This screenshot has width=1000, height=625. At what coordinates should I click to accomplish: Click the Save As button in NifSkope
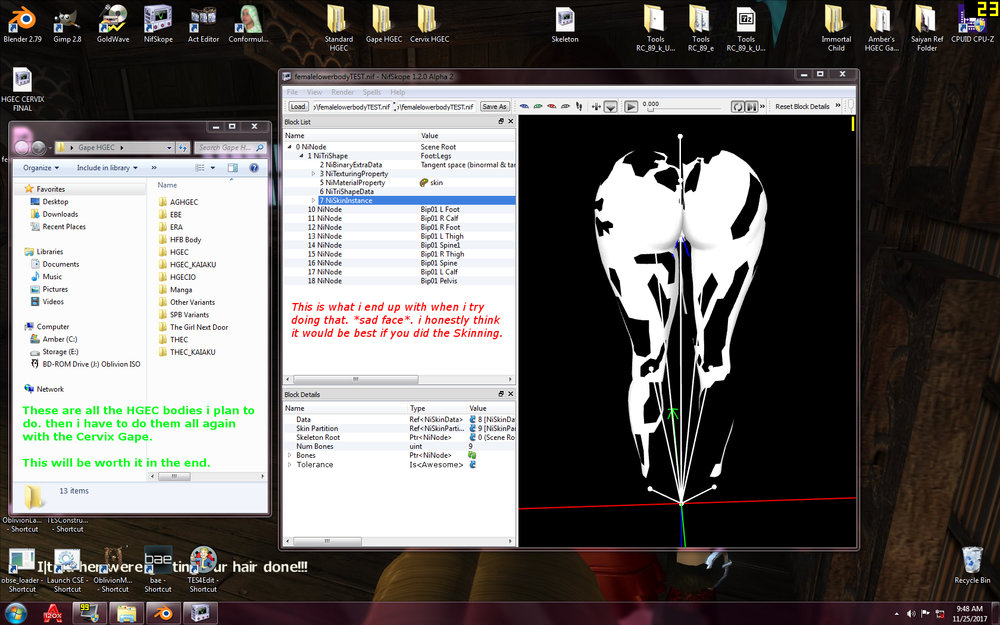(494, 107)
